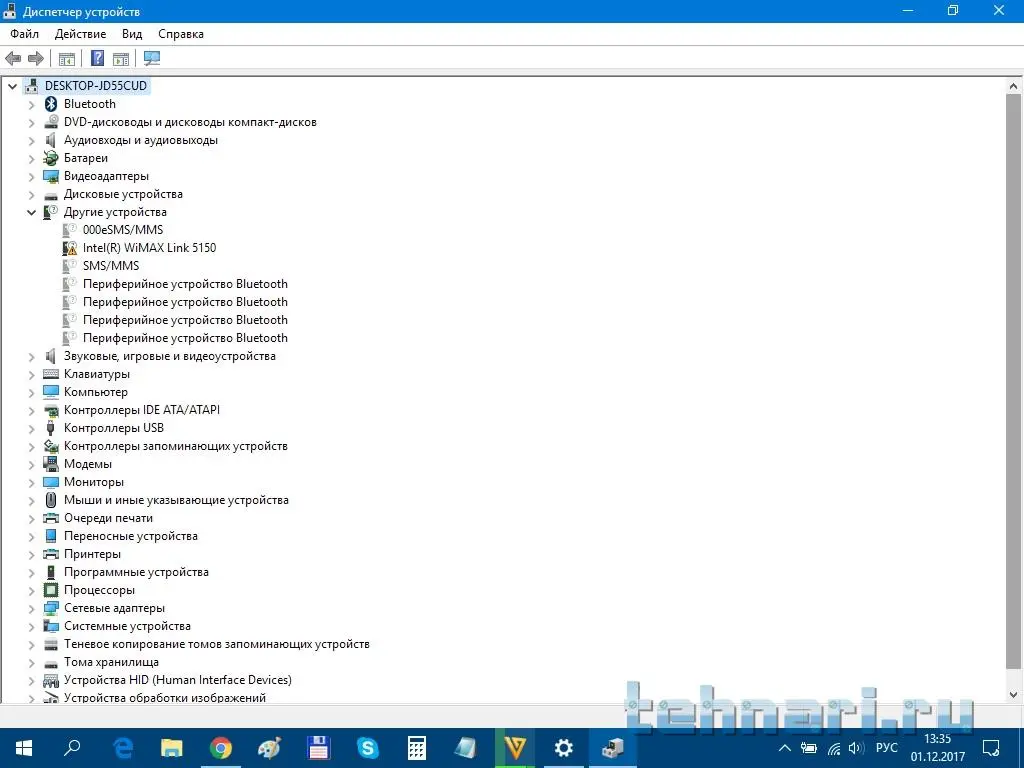Scan for hardware changes monitor icon
Screen dimensions: 1024x768
point(152,59)
